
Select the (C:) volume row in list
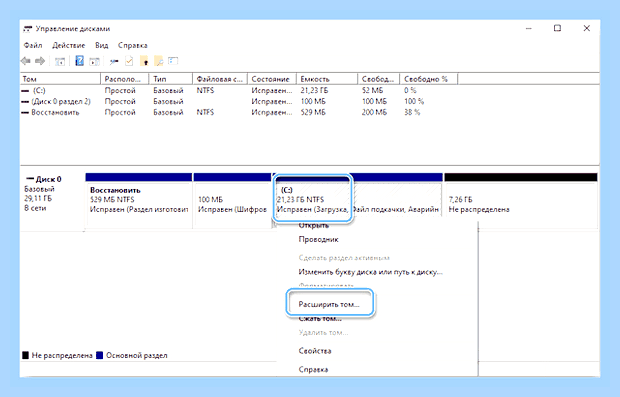point(310,90)
